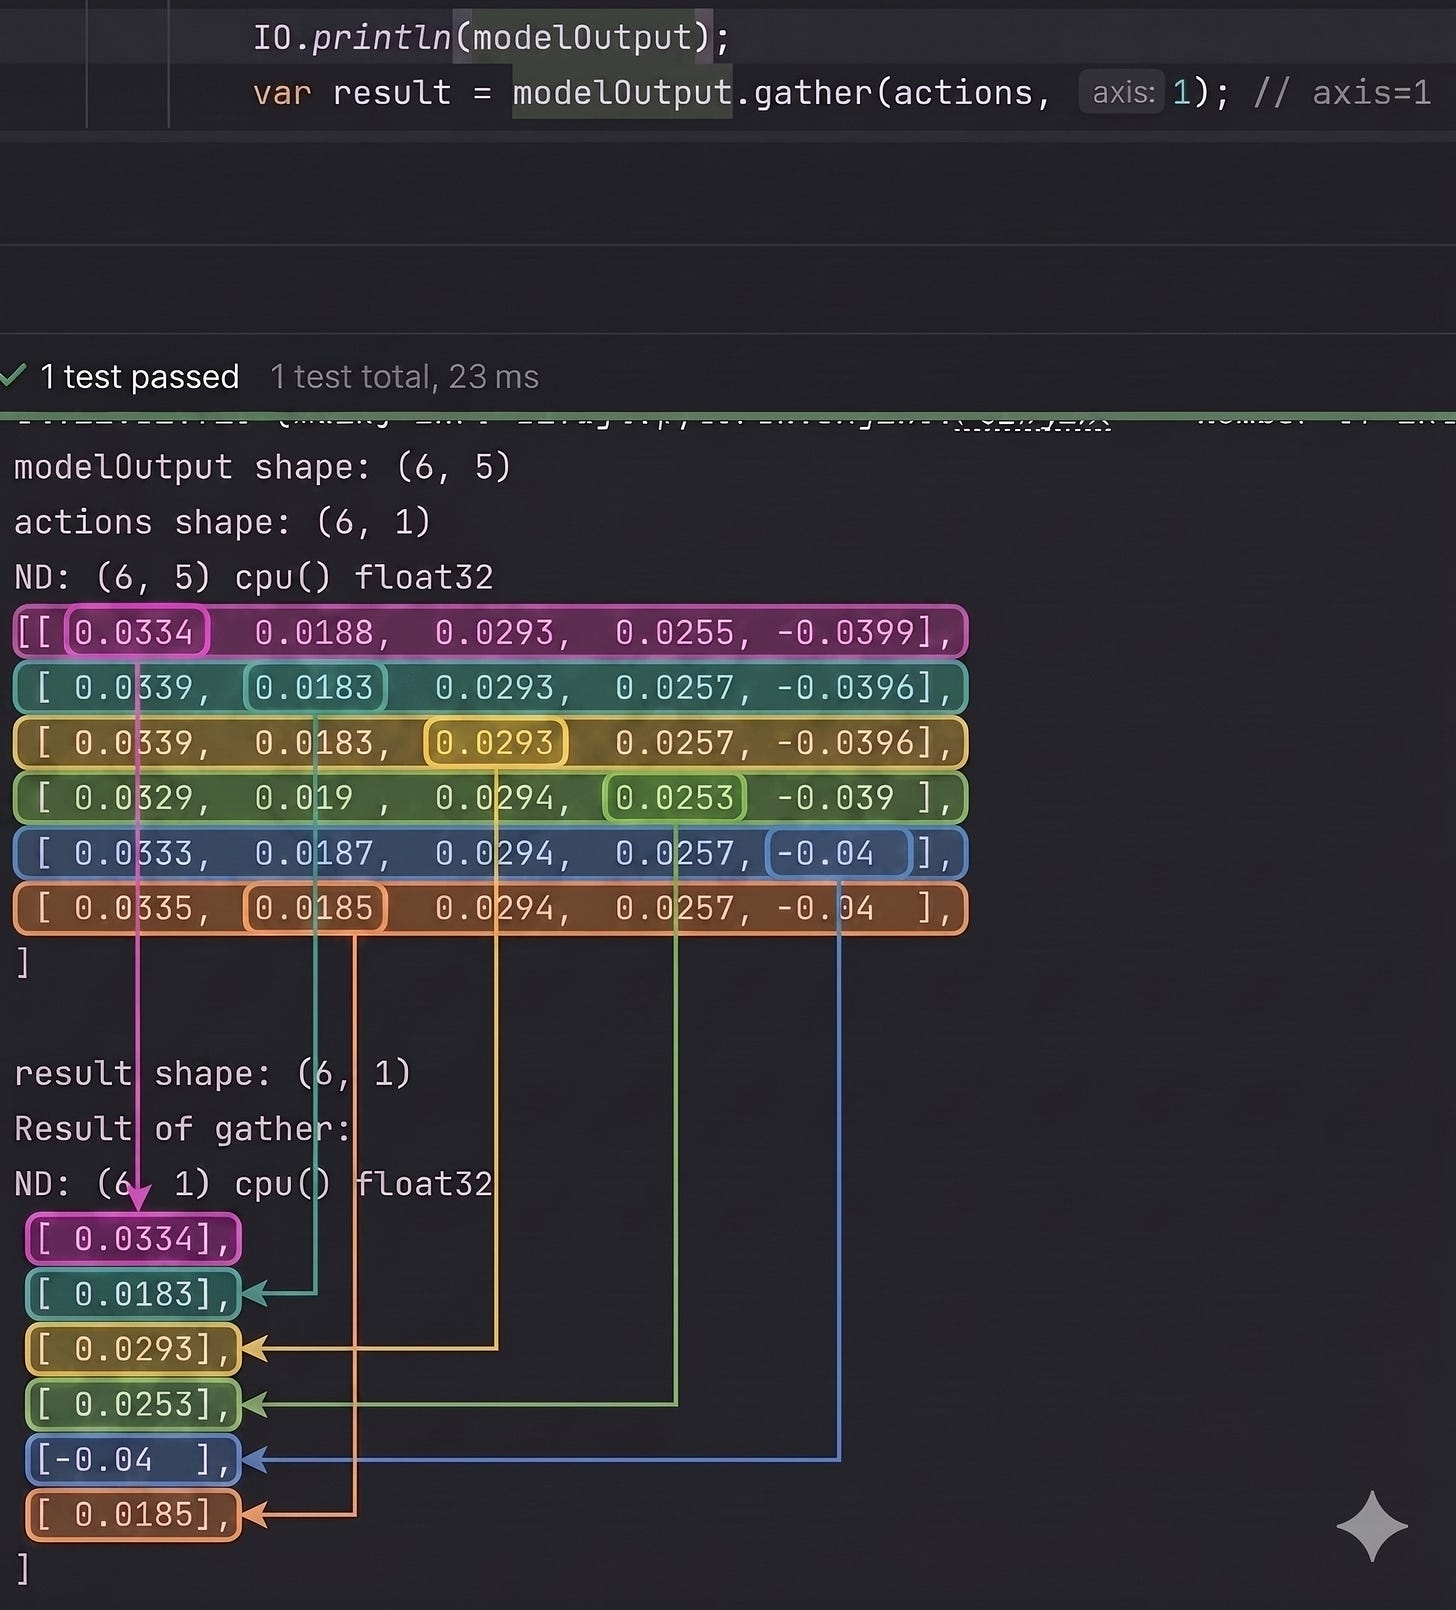The width and height of the screenshot is (1456, 1610).
Task: Click the value 0.0333 in the matrix
Action: coord(133,852)
